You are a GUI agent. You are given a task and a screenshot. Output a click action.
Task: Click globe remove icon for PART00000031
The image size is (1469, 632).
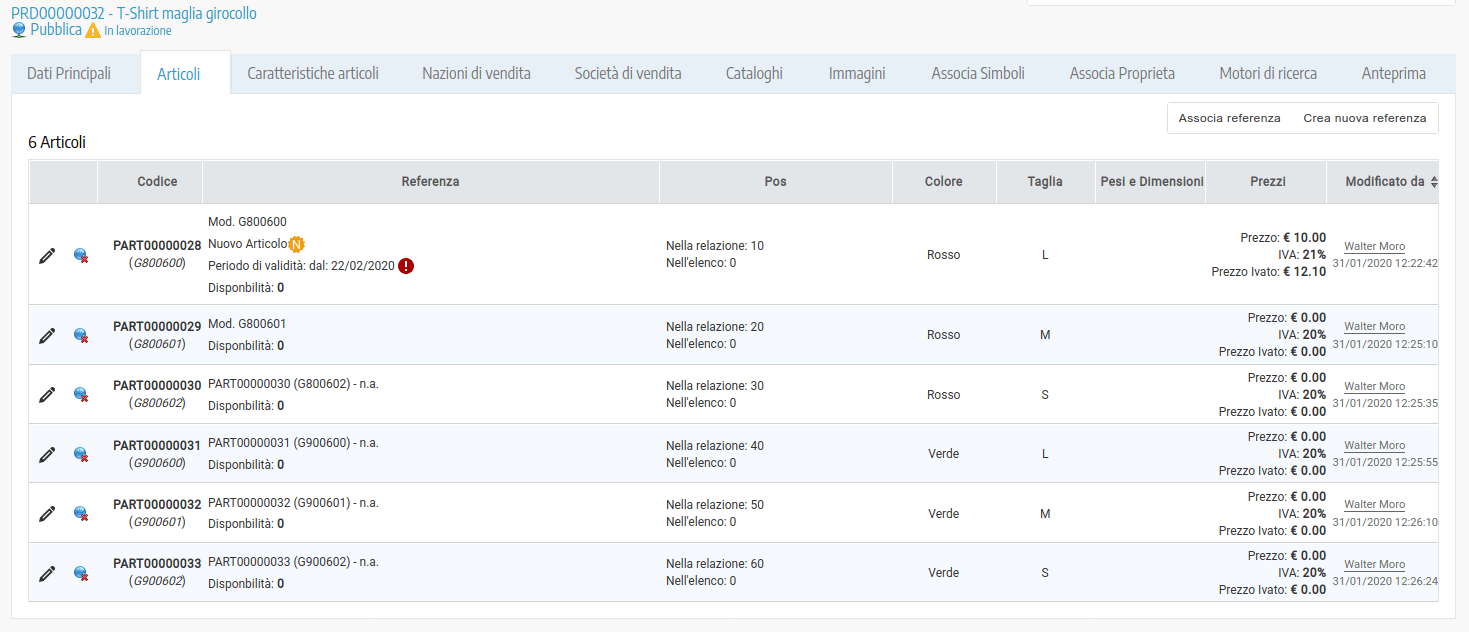coord(81,455)
